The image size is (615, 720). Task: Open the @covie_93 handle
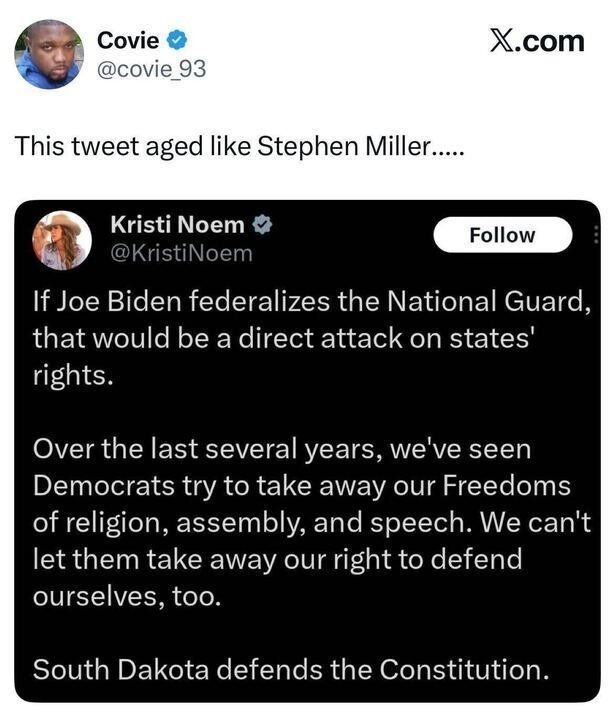152,70
